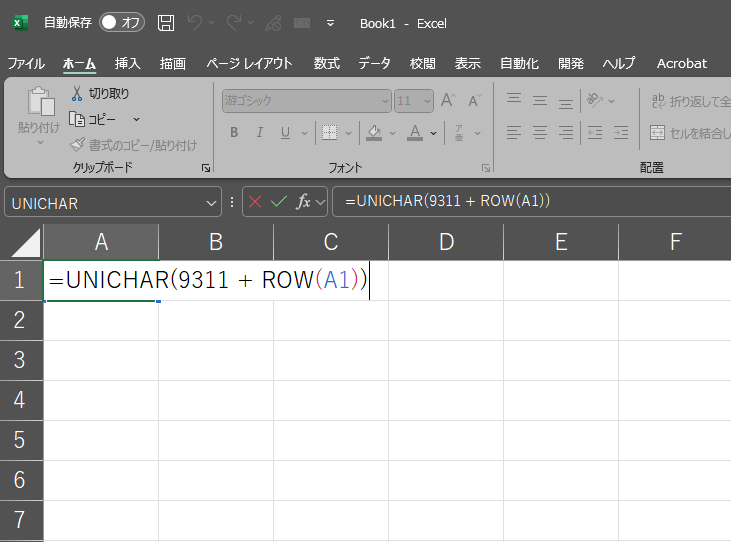Image resolution: width=731 pixels, height=542 pixels.
Task: Click the font name box 游ゴシック
Action: [x=306, y=101]
